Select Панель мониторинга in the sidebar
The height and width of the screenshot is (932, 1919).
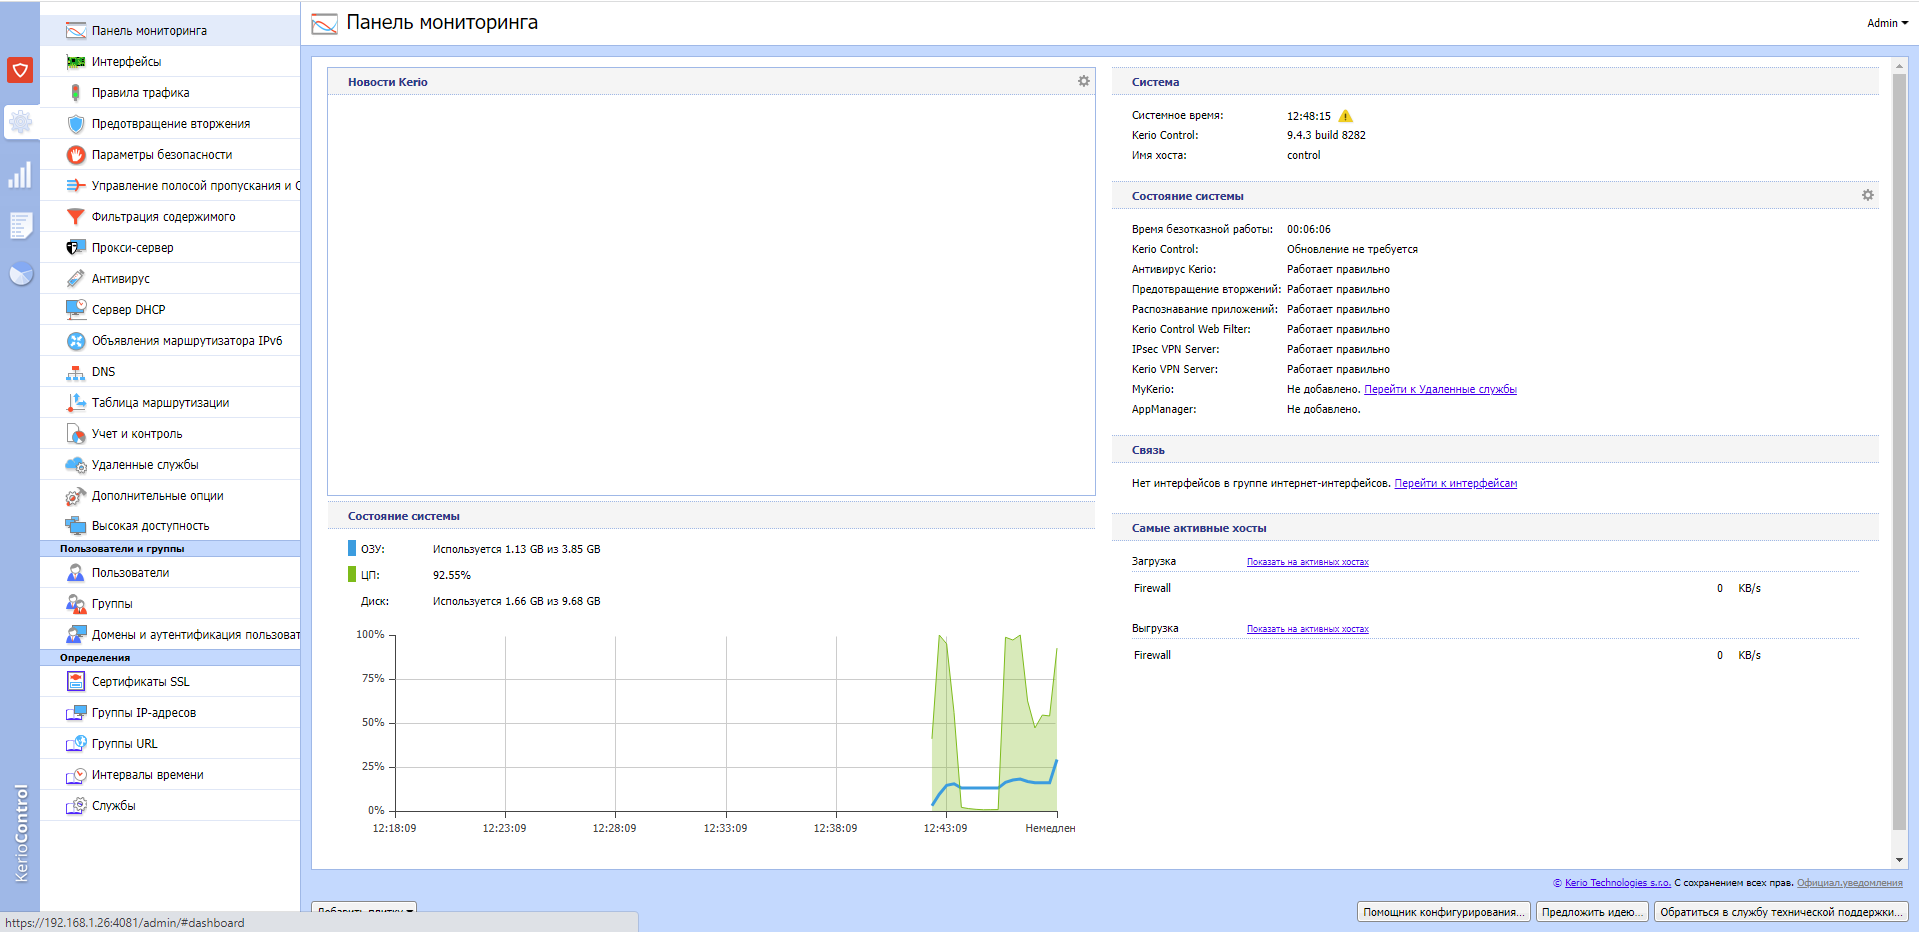pyautogui.click(x=170, y=31)
